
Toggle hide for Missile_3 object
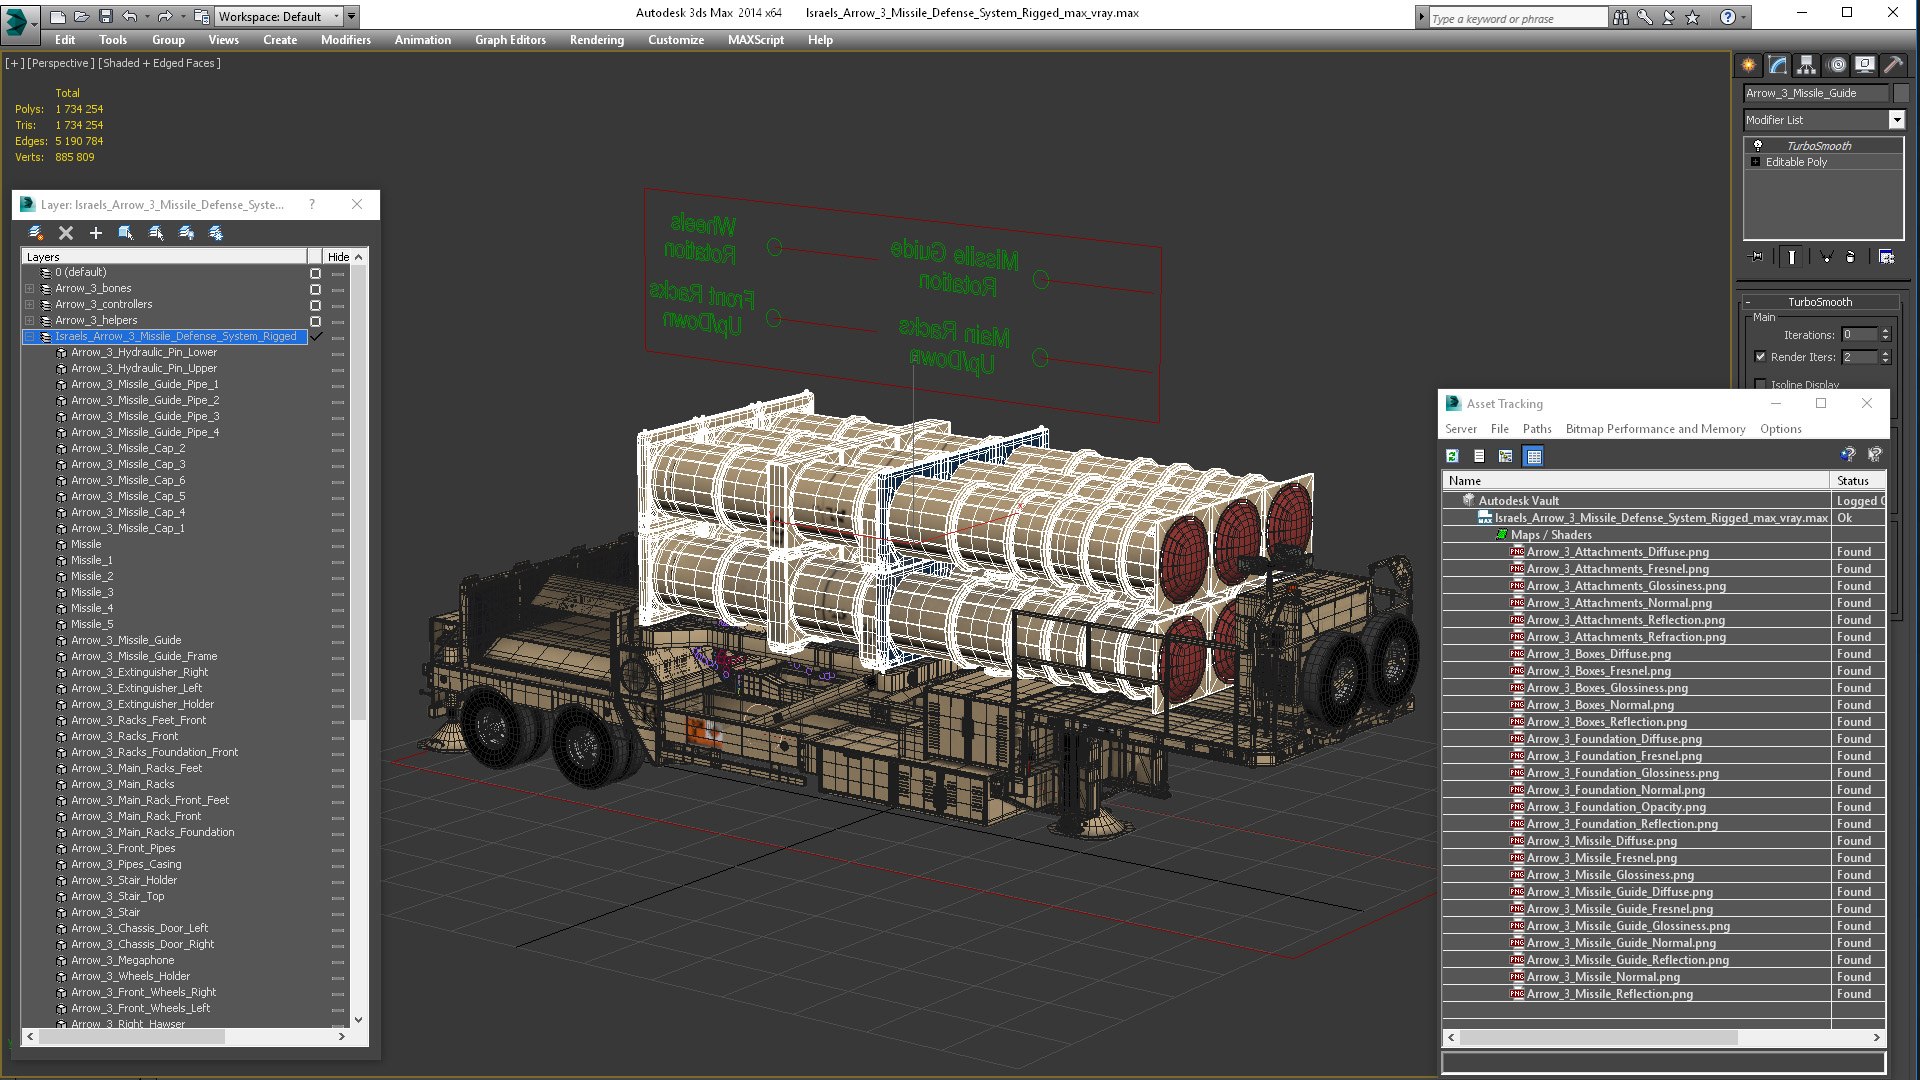pos(338,593)
